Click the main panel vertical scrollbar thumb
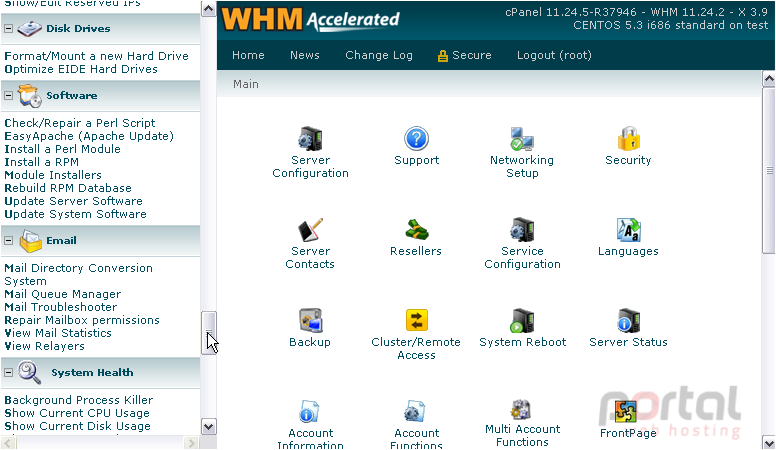Image resolution: width=776 pixels, height=450 pixels. coord(769,171)
